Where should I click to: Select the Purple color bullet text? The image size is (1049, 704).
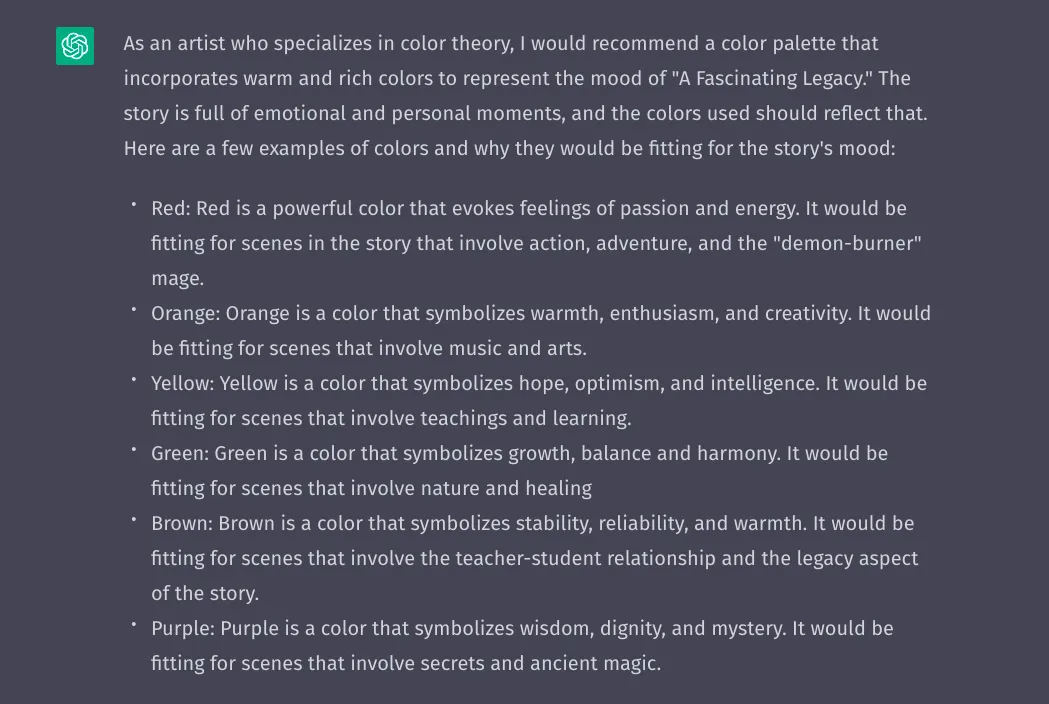(x=522, y=646)
